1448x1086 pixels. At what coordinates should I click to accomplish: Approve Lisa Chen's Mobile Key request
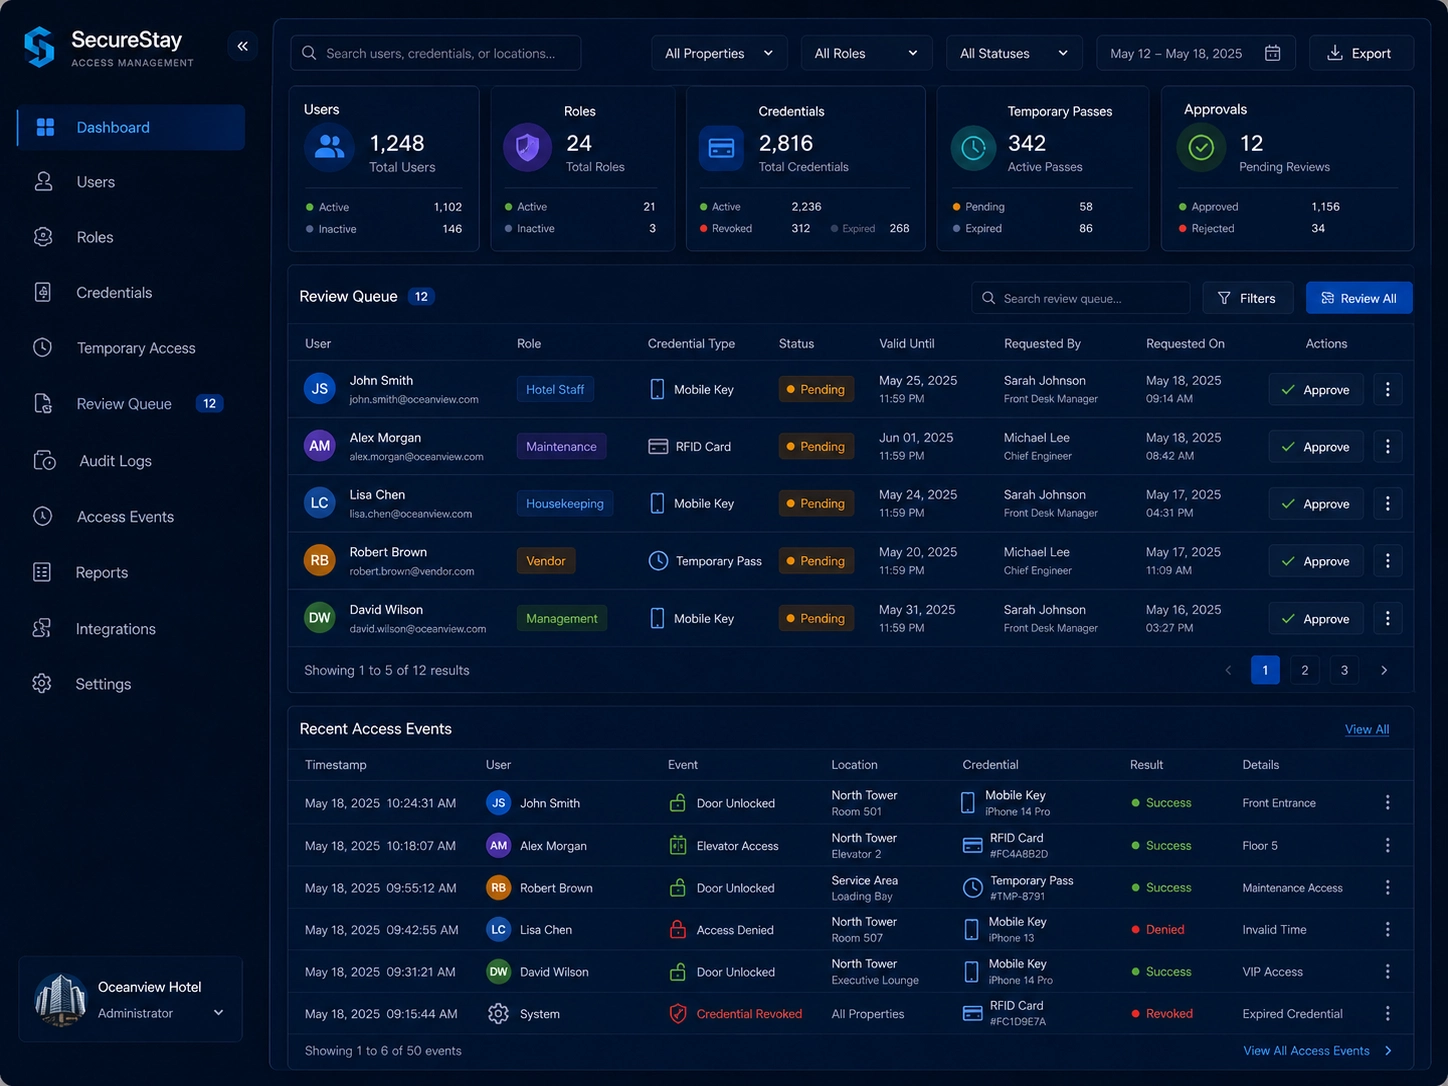[x=1315, y=504]
